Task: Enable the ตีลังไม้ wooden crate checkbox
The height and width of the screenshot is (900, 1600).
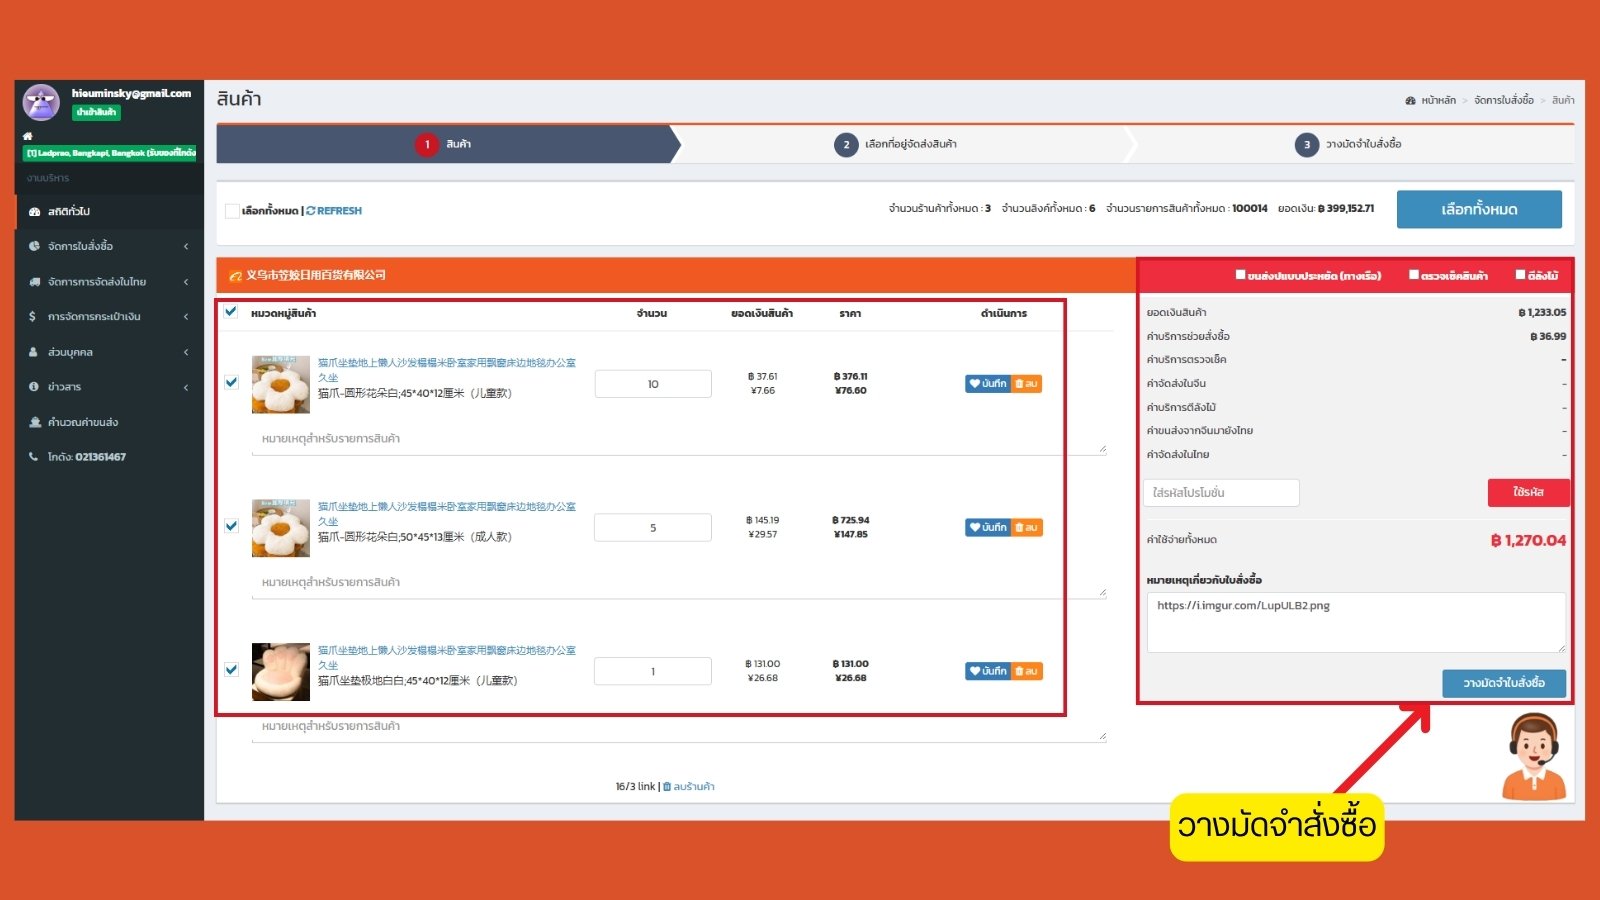Action: click(x=1520, y=275)
